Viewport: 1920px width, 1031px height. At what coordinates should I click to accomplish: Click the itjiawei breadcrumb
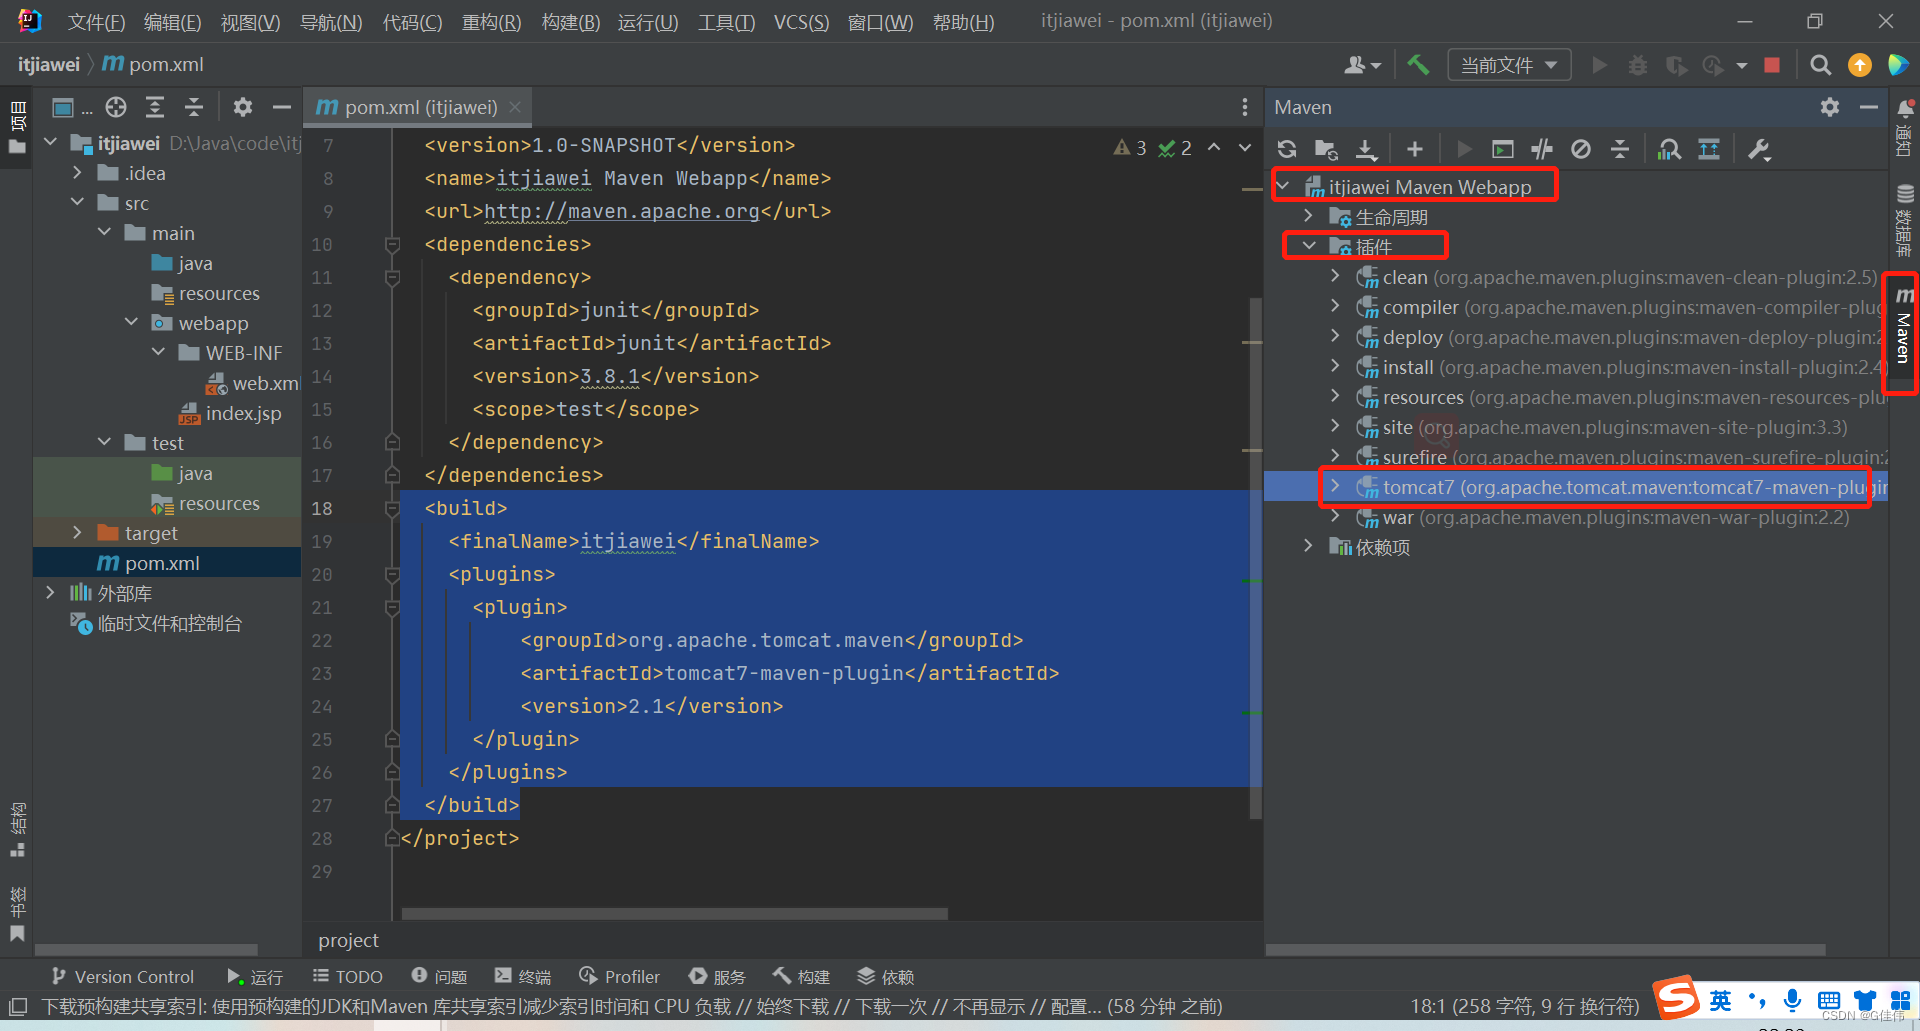tap(48, 64)
